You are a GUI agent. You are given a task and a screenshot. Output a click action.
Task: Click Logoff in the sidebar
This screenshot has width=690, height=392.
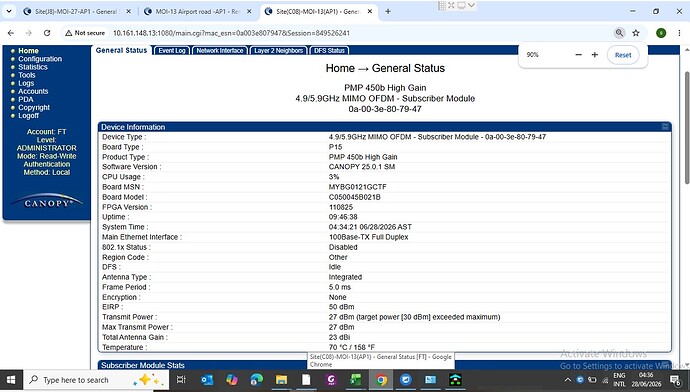click(28, 116)
